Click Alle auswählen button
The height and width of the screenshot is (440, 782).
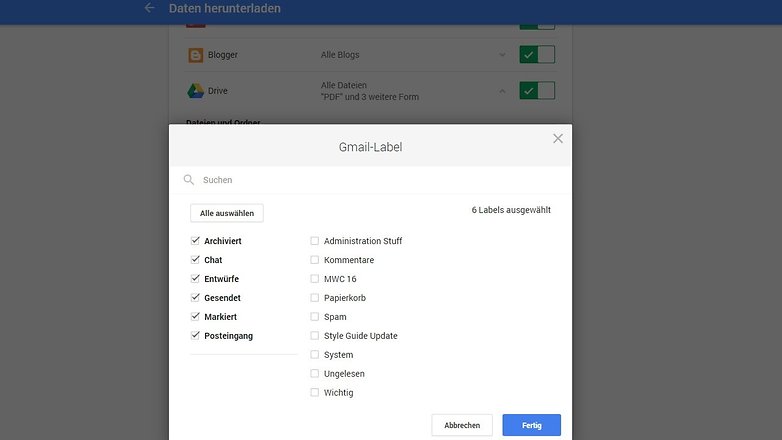(x=227, y=213)
